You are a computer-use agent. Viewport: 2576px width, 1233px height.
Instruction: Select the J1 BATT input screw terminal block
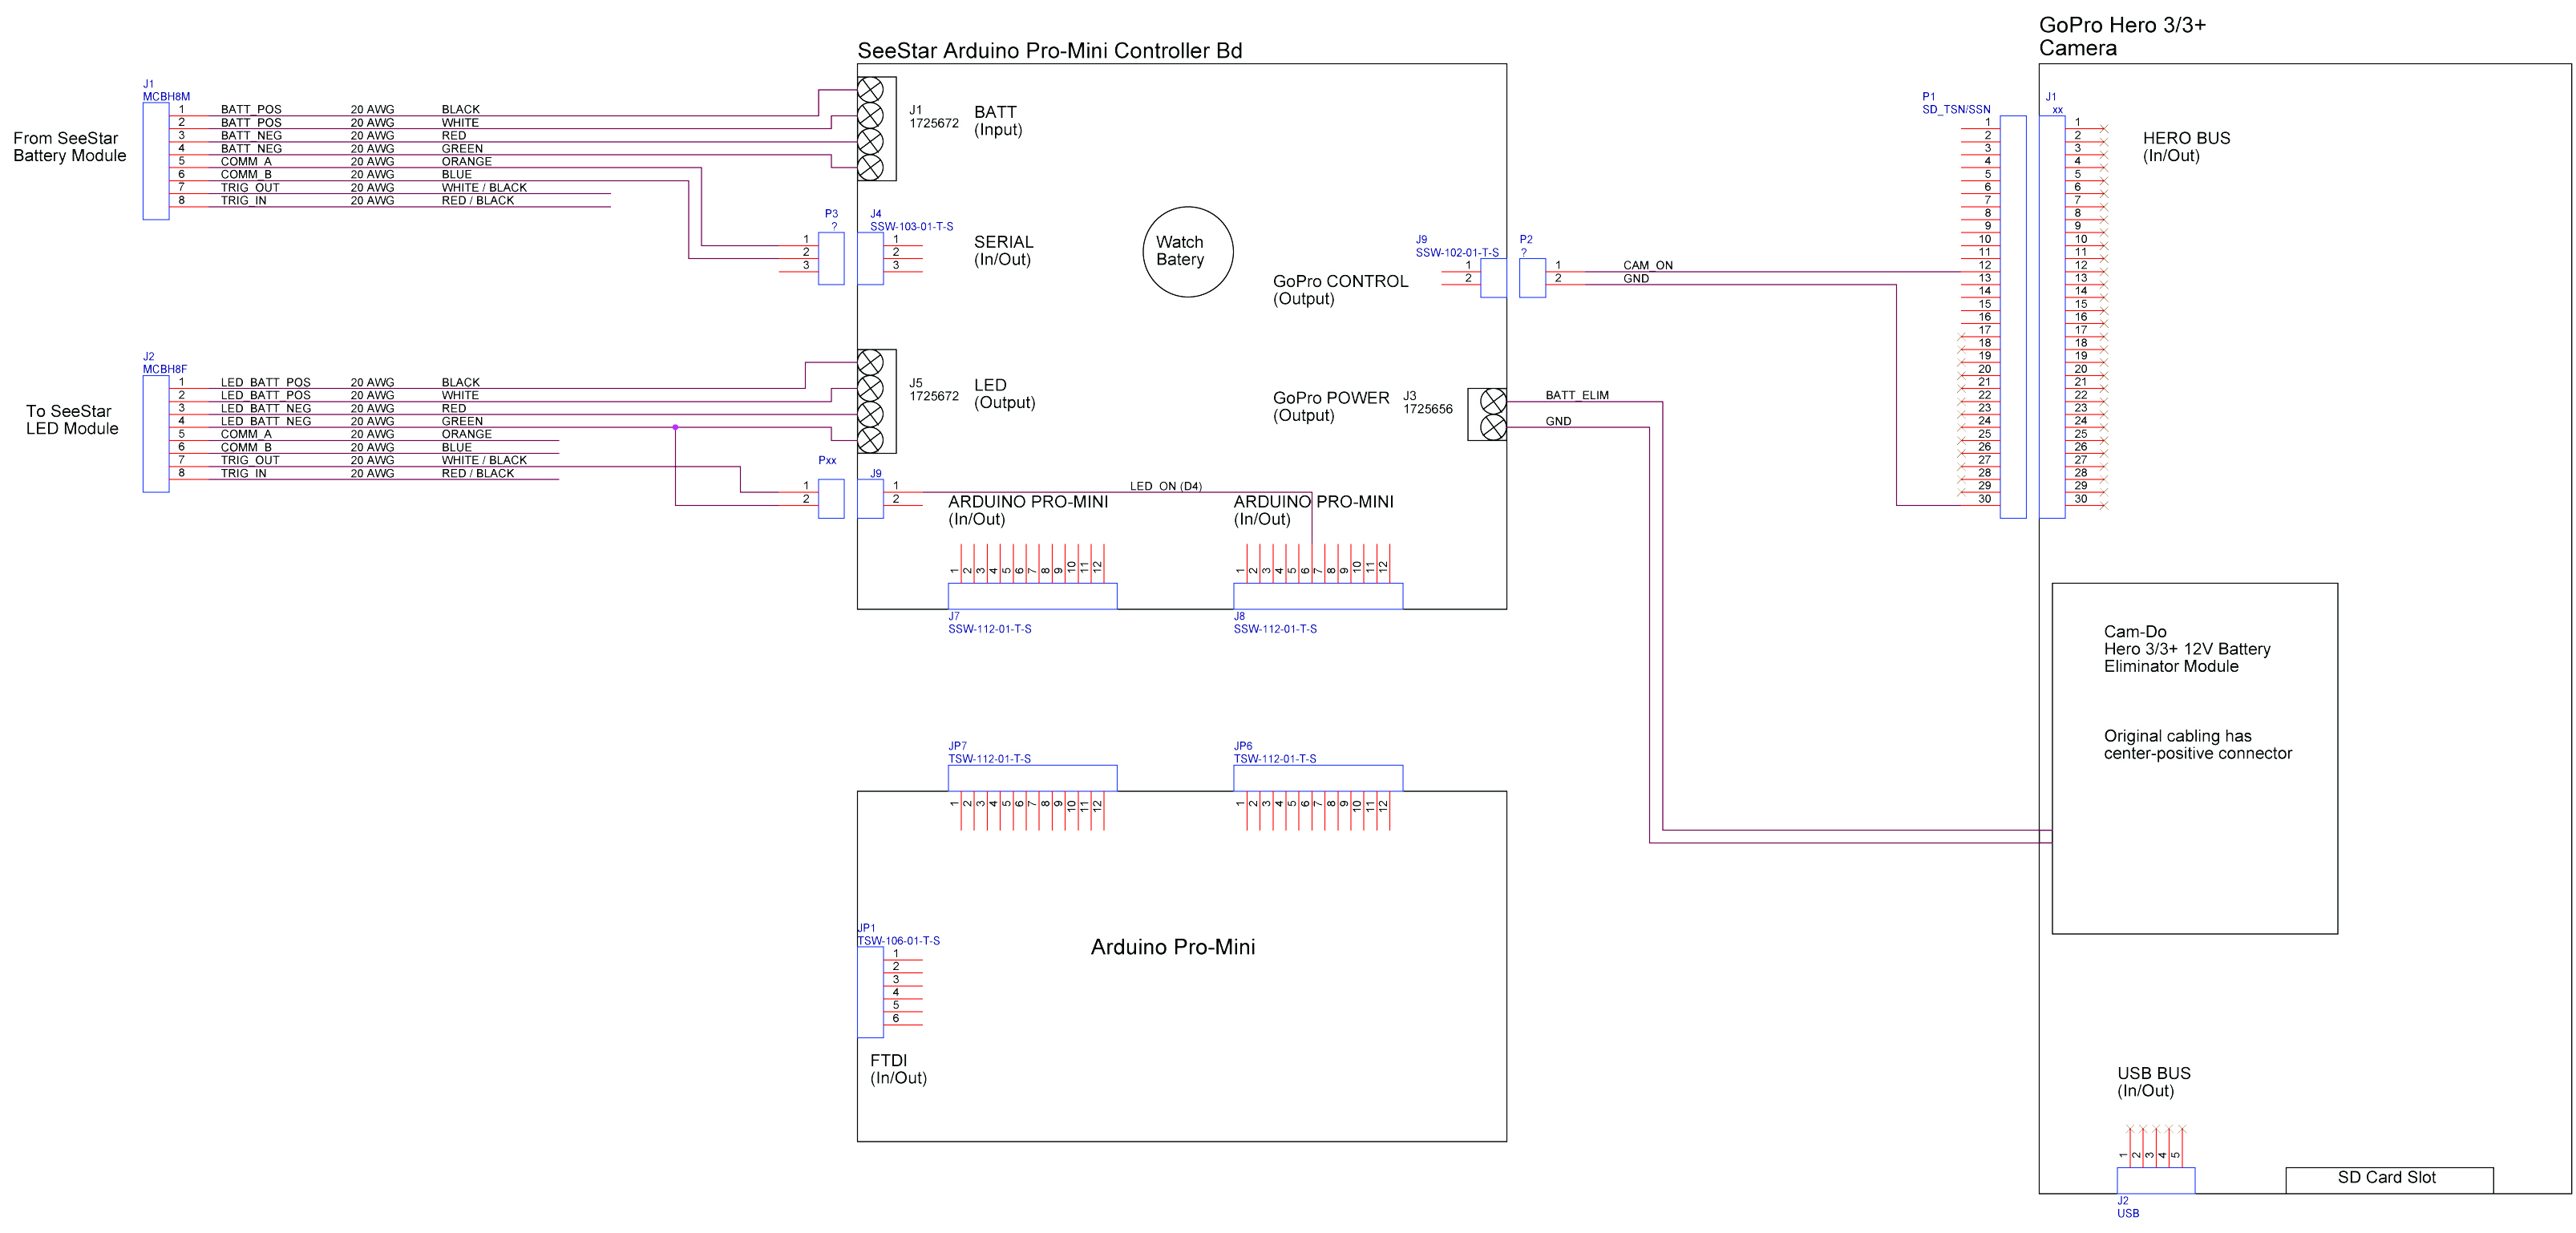click(876, 128)
